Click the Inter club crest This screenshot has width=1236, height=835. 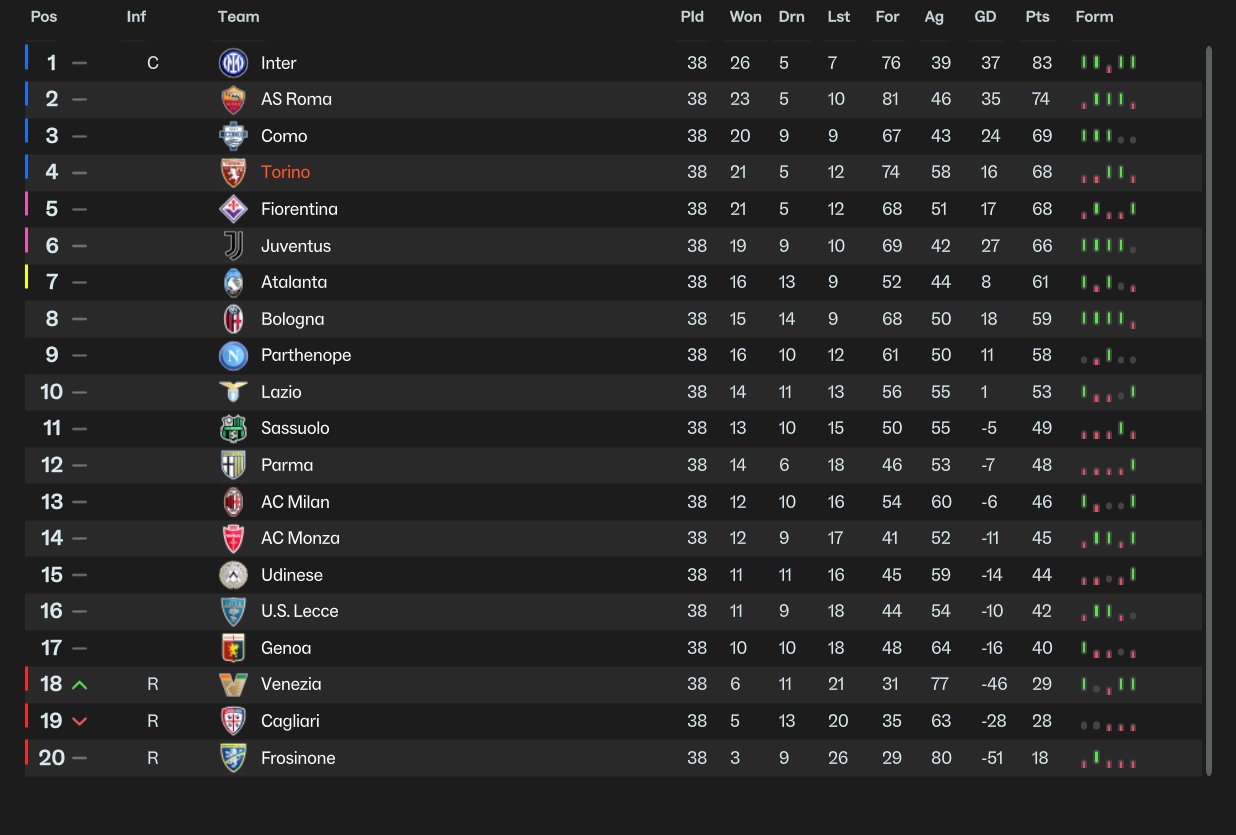[233, 63]
